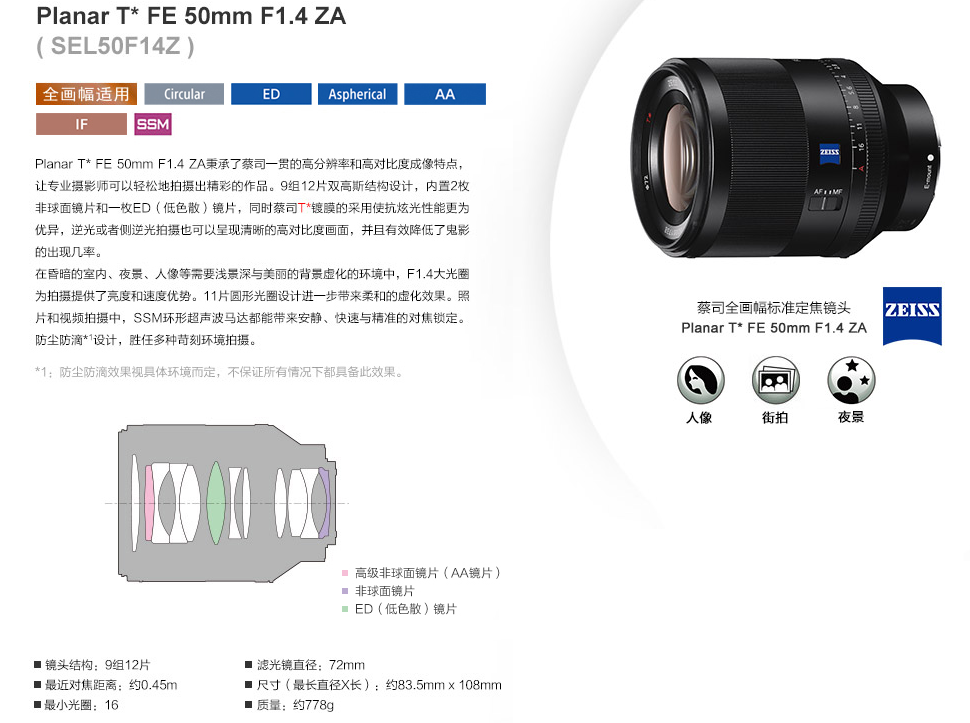The width and height of the screenshot is (970, 723).
Task: Click the lens product photo
Action: [x=786, y=158]
